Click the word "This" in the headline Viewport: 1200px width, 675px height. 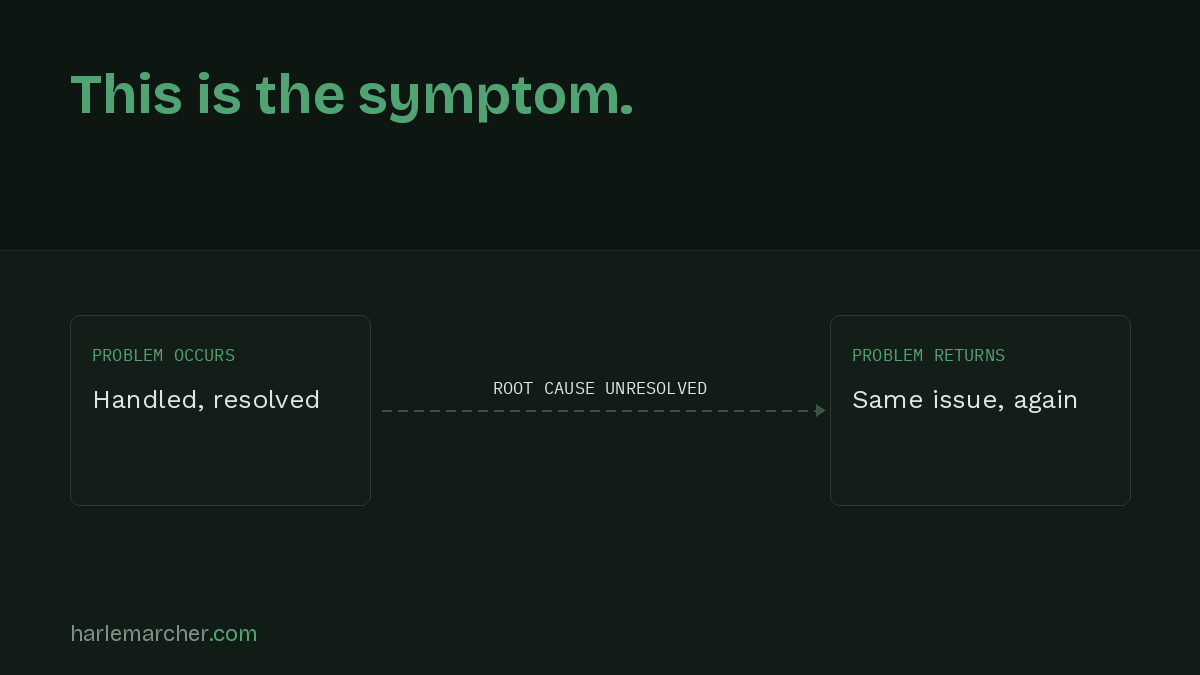[126, 95]
